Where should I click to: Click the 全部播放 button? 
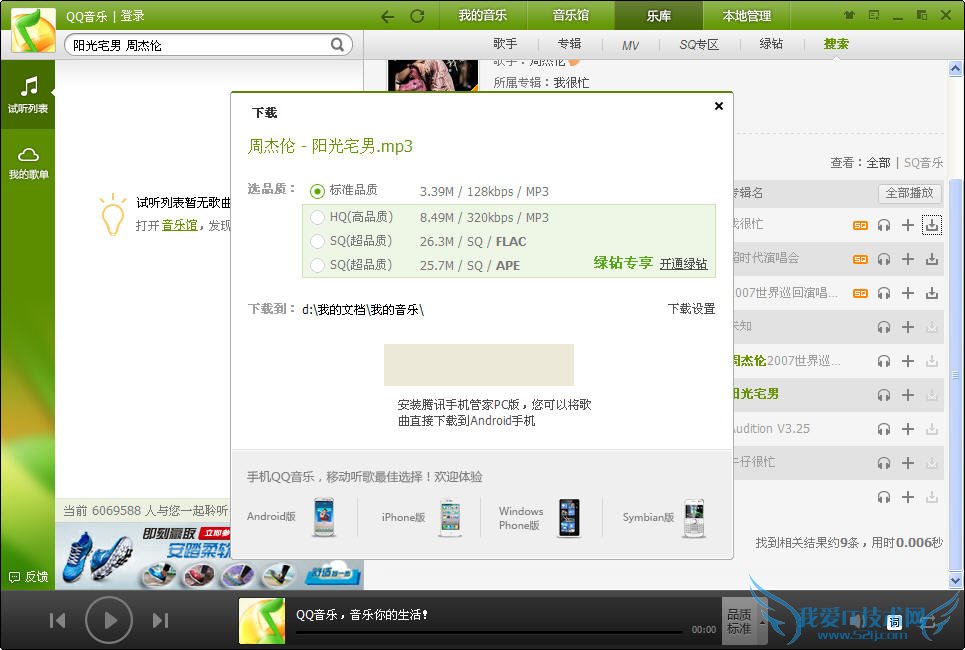[x=909, y=193]
